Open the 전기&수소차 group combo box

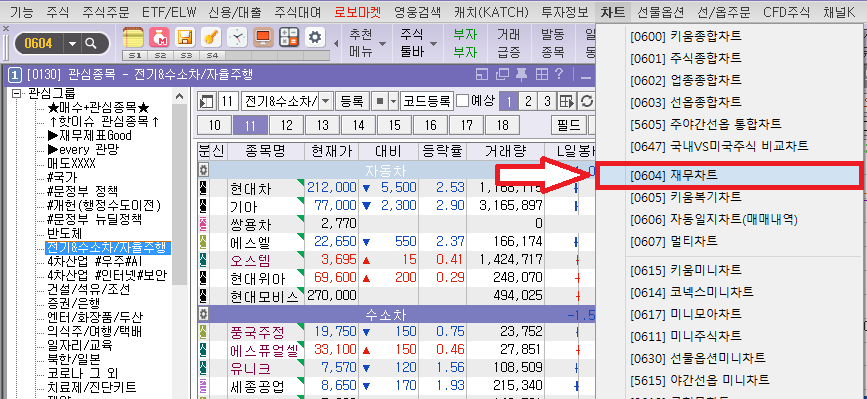286,101
